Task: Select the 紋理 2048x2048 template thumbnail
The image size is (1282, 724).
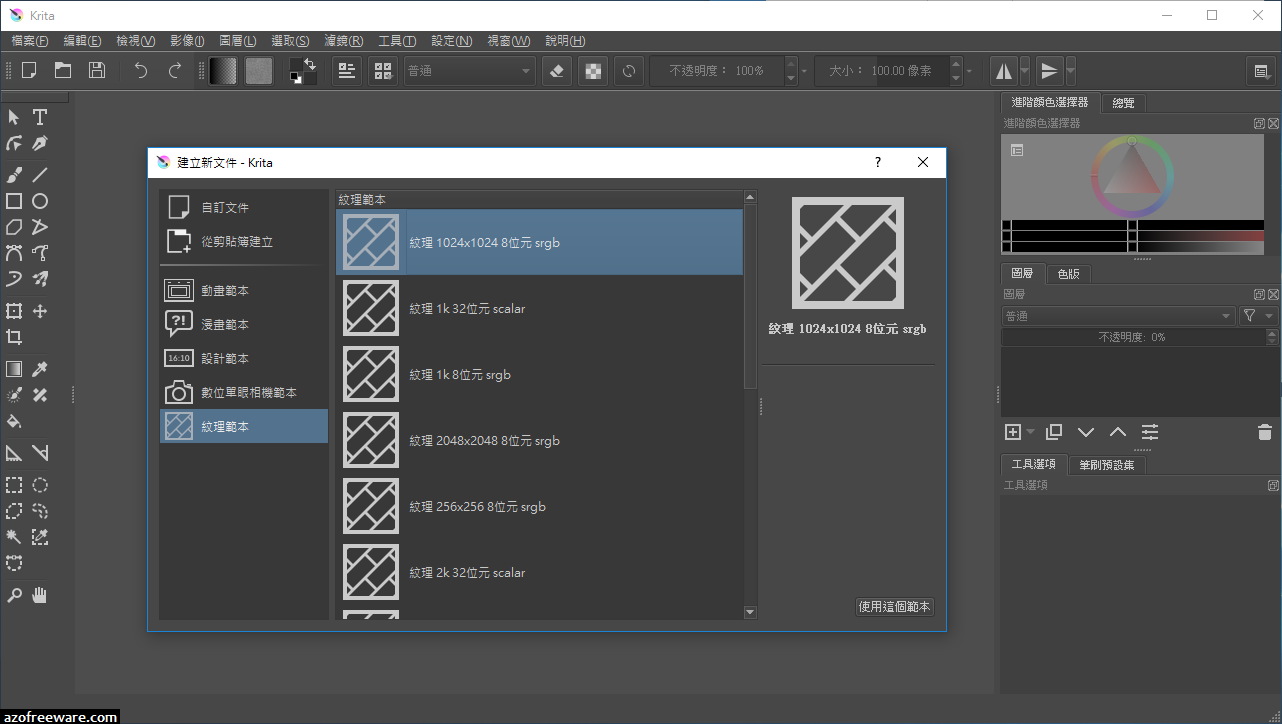Action: click(370, 440)
